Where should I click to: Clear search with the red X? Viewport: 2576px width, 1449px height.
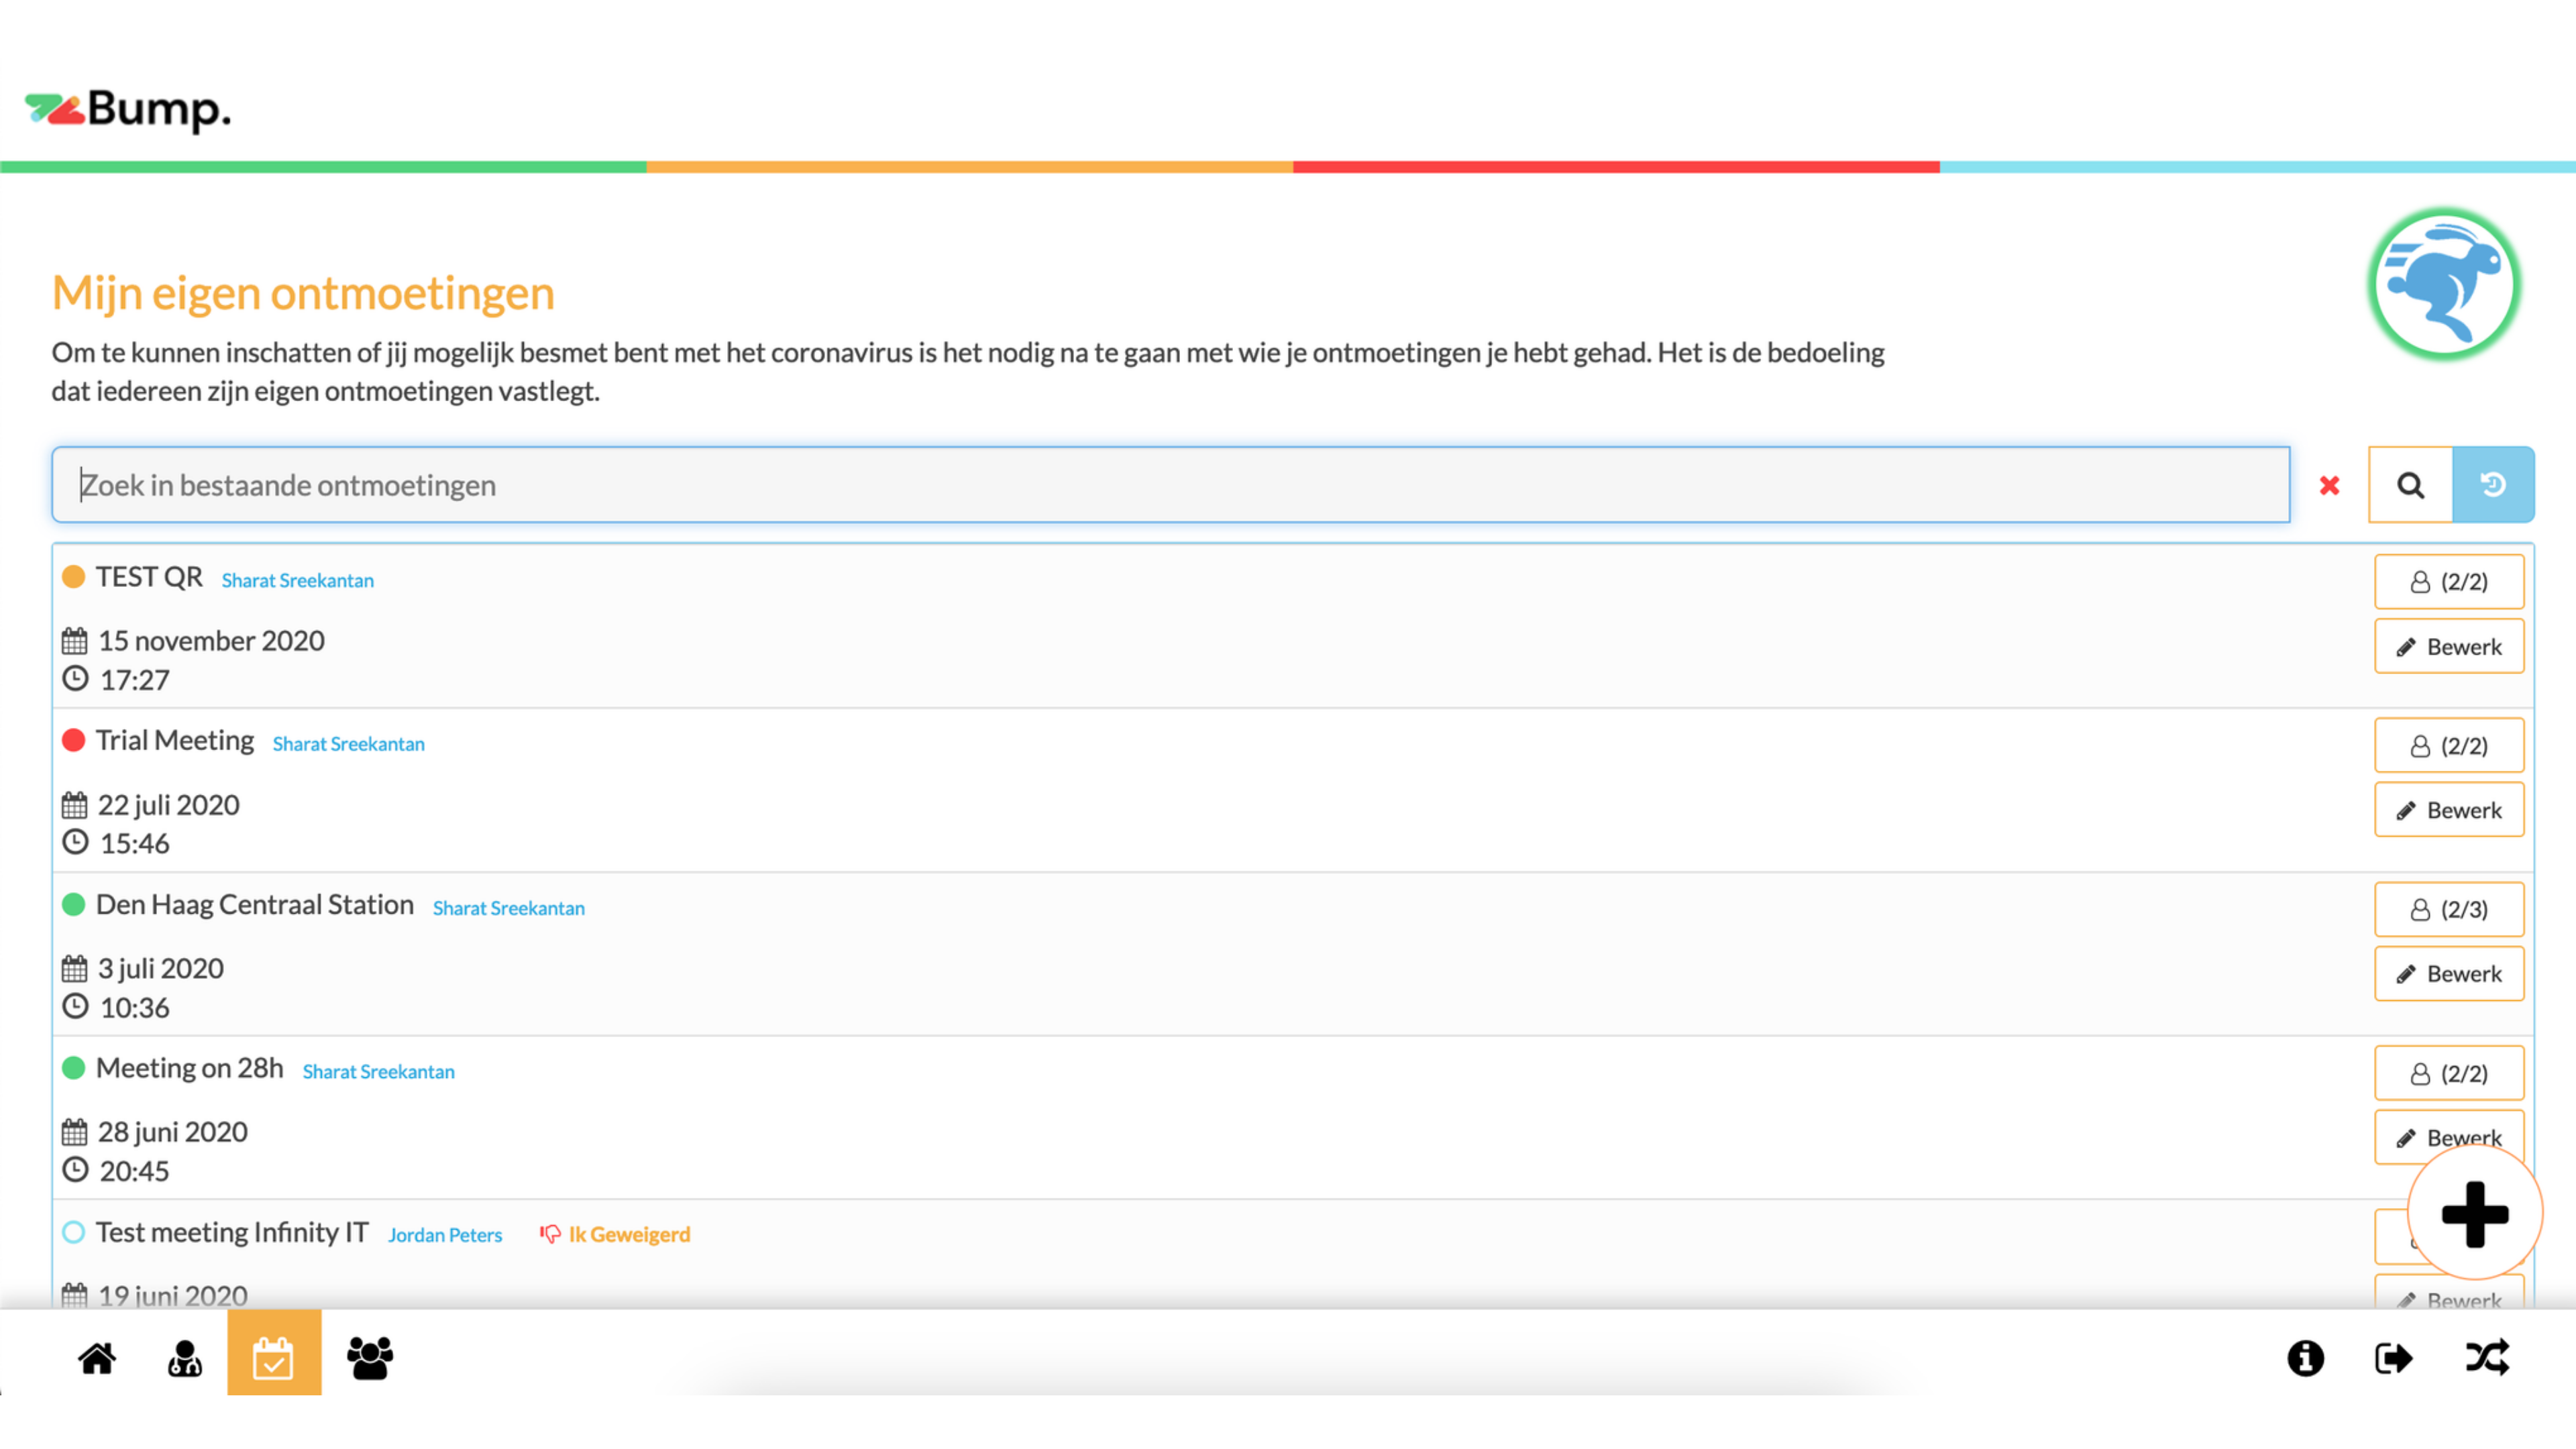pos(2329,486)
